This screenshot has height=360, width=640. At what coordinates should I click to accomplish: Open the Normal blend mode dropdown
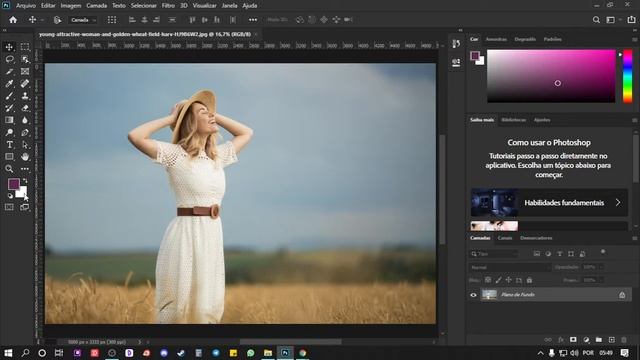[510, 267]
